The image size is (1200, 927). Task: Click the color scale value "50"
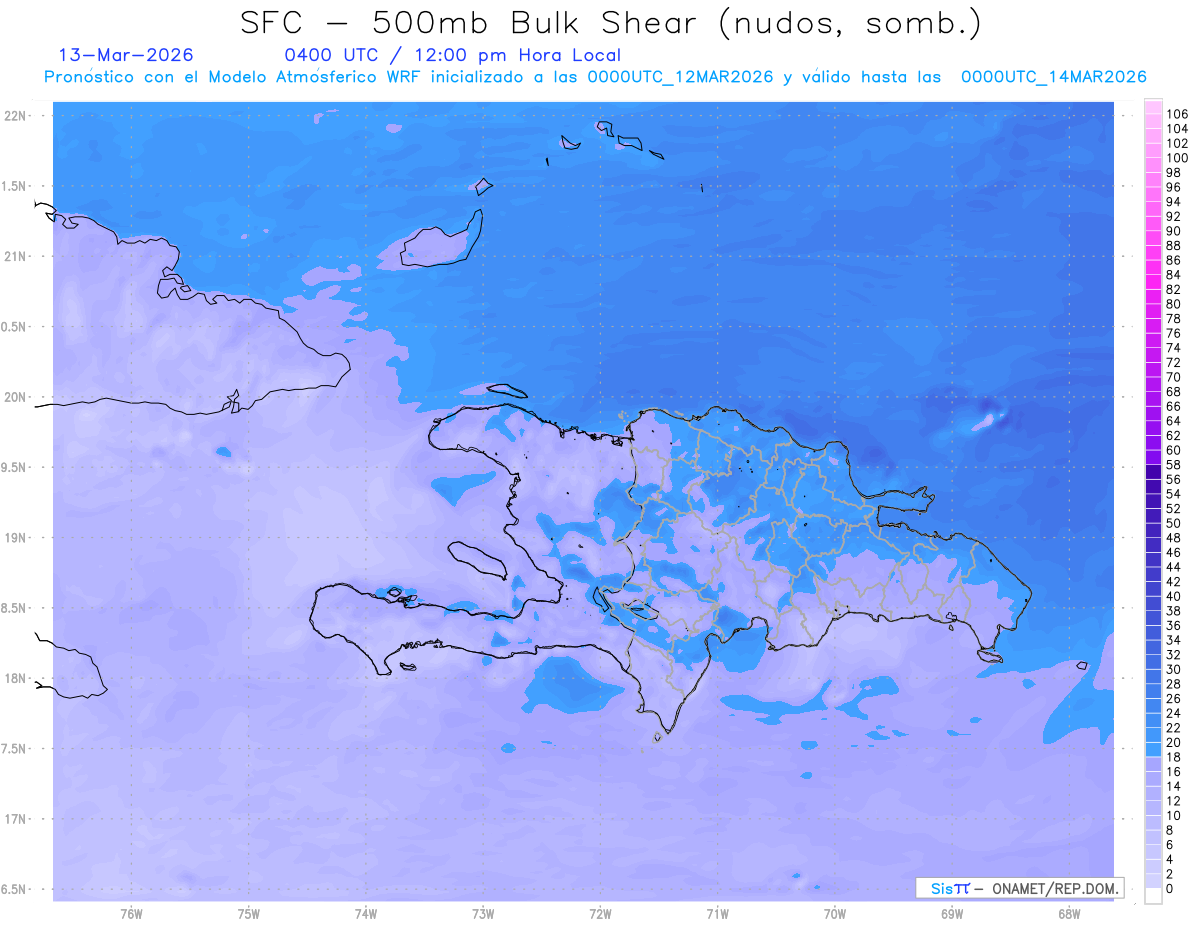(1174, 523)
